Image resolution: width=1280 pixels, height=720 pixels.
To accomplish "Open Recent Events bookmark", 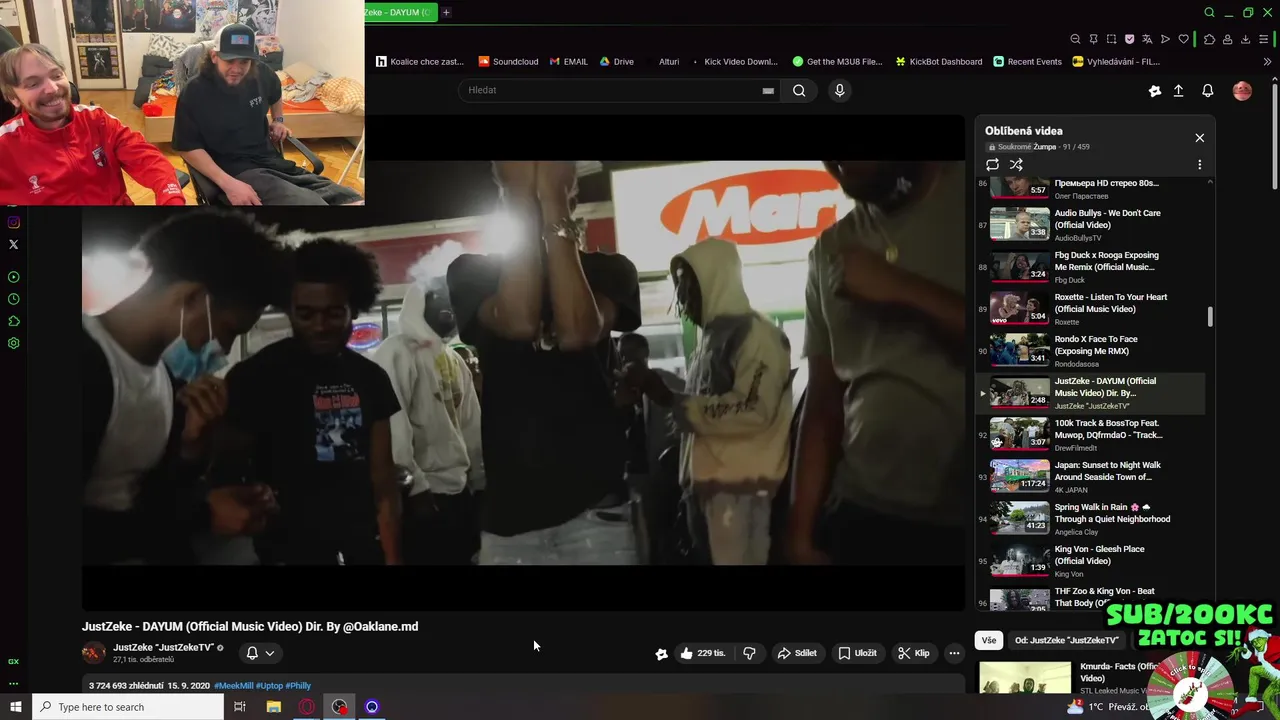I will point(1027,61).
